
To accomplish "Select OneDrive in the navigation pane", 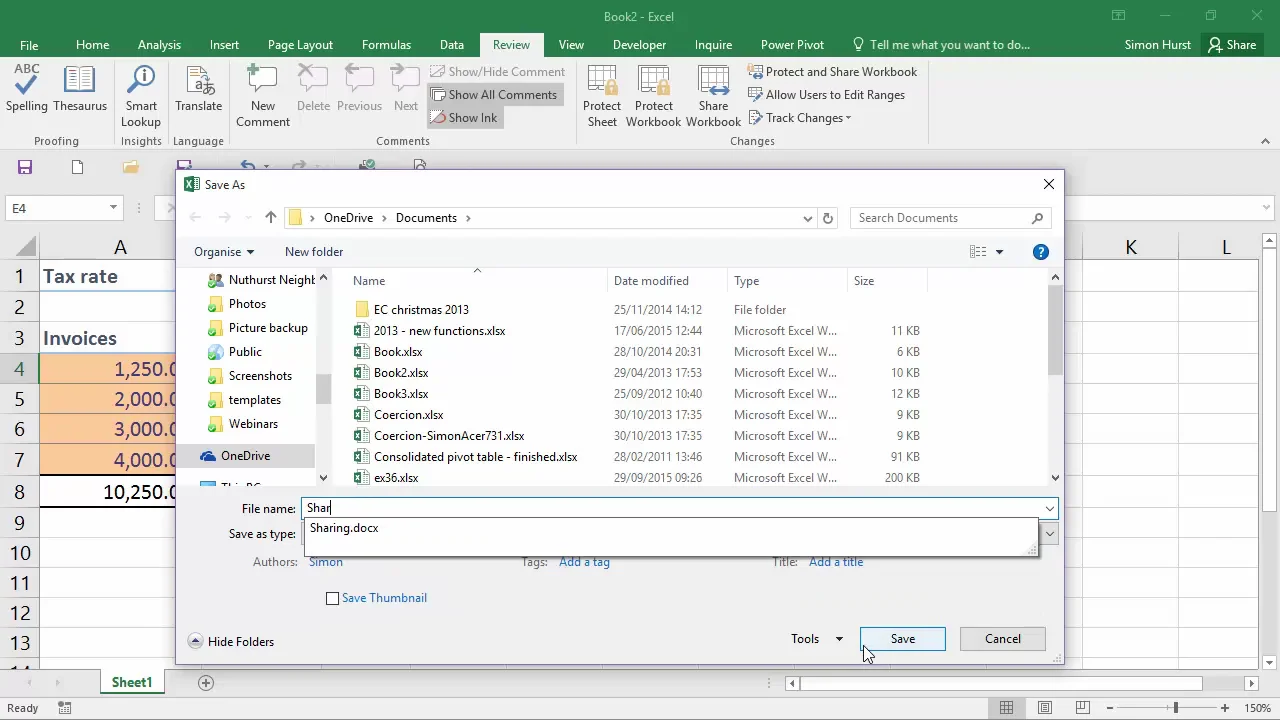I will coord(246,456).
